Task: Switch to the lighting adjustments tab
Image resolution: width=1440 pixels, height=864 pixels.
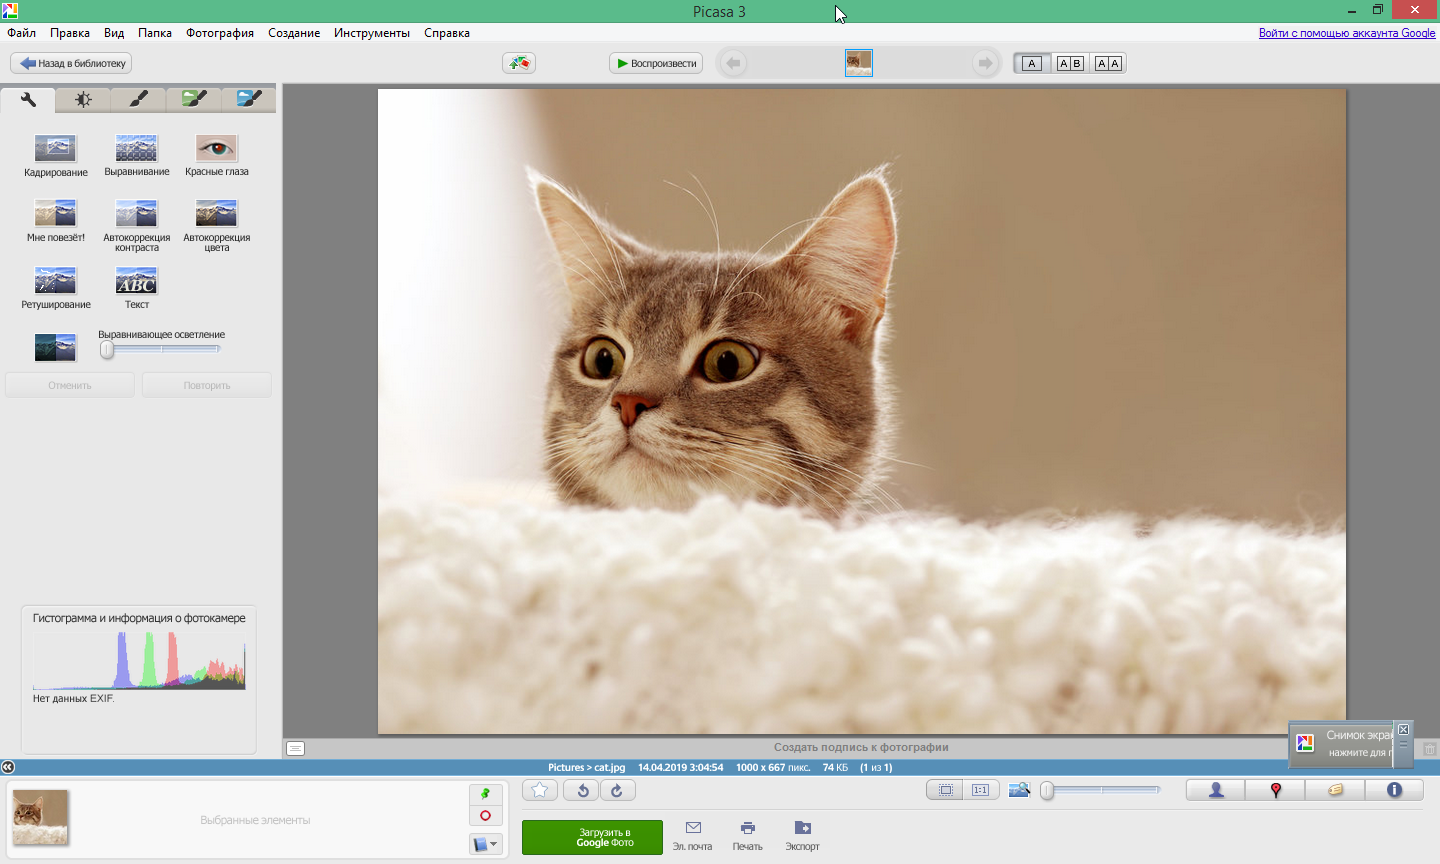Action: [83, 99]
